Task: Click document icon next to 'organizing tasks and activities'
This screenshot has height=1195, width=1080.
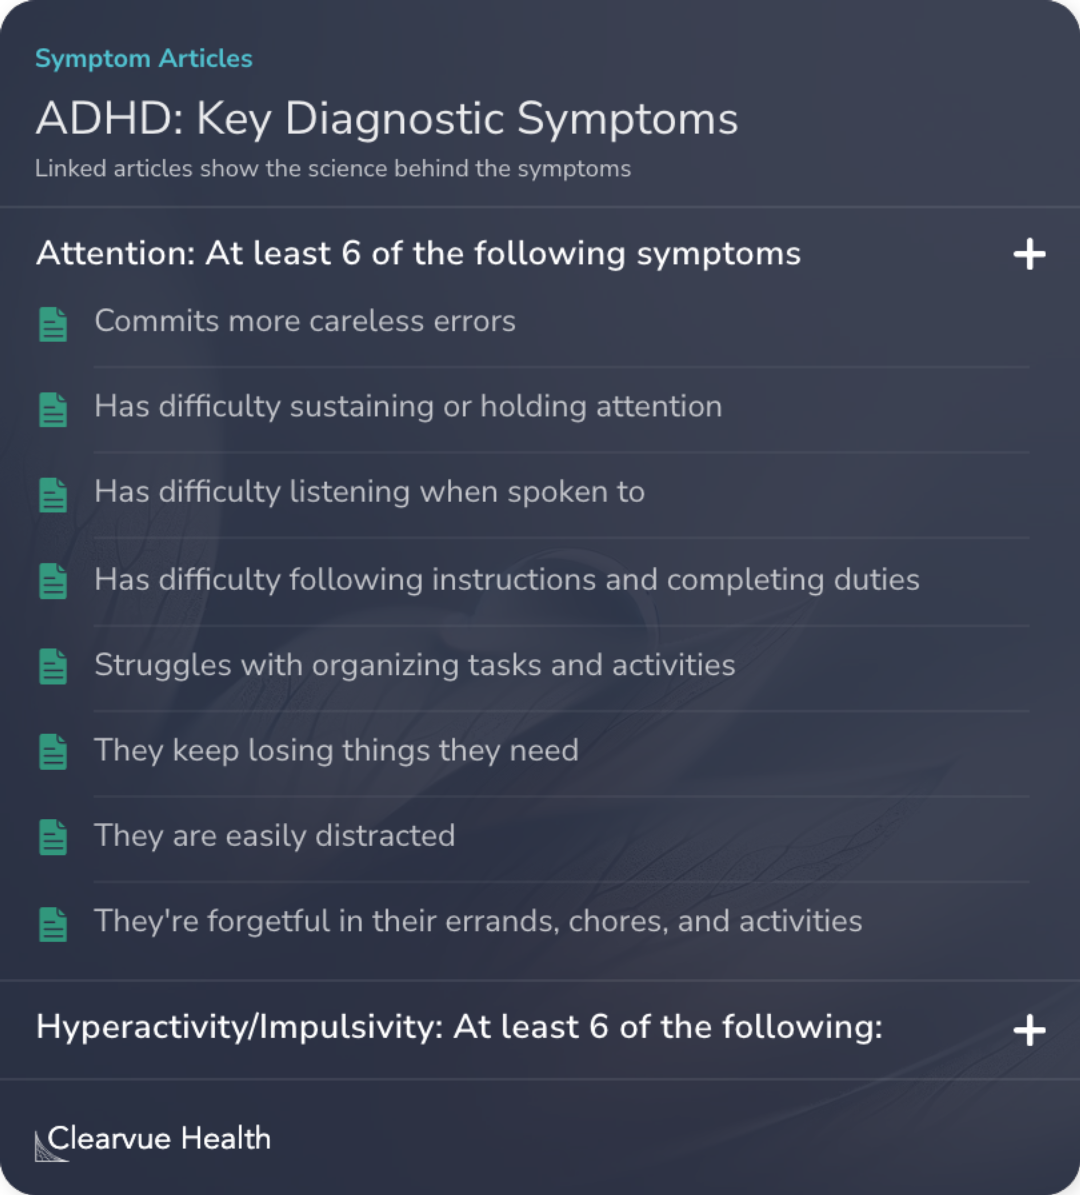Action: (x=53, y=667)
